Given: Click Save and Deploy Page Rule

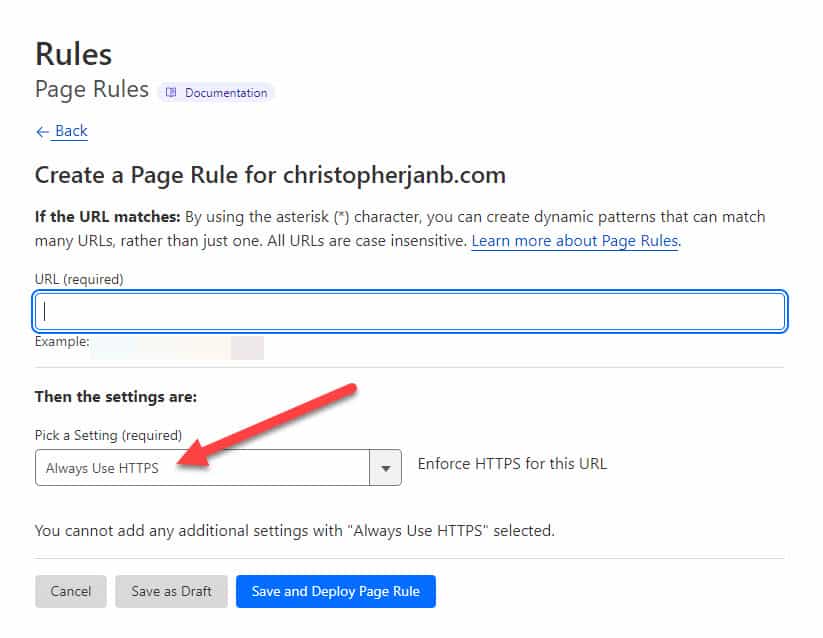Looking at the screenshot, I should (x=336, y=591).
